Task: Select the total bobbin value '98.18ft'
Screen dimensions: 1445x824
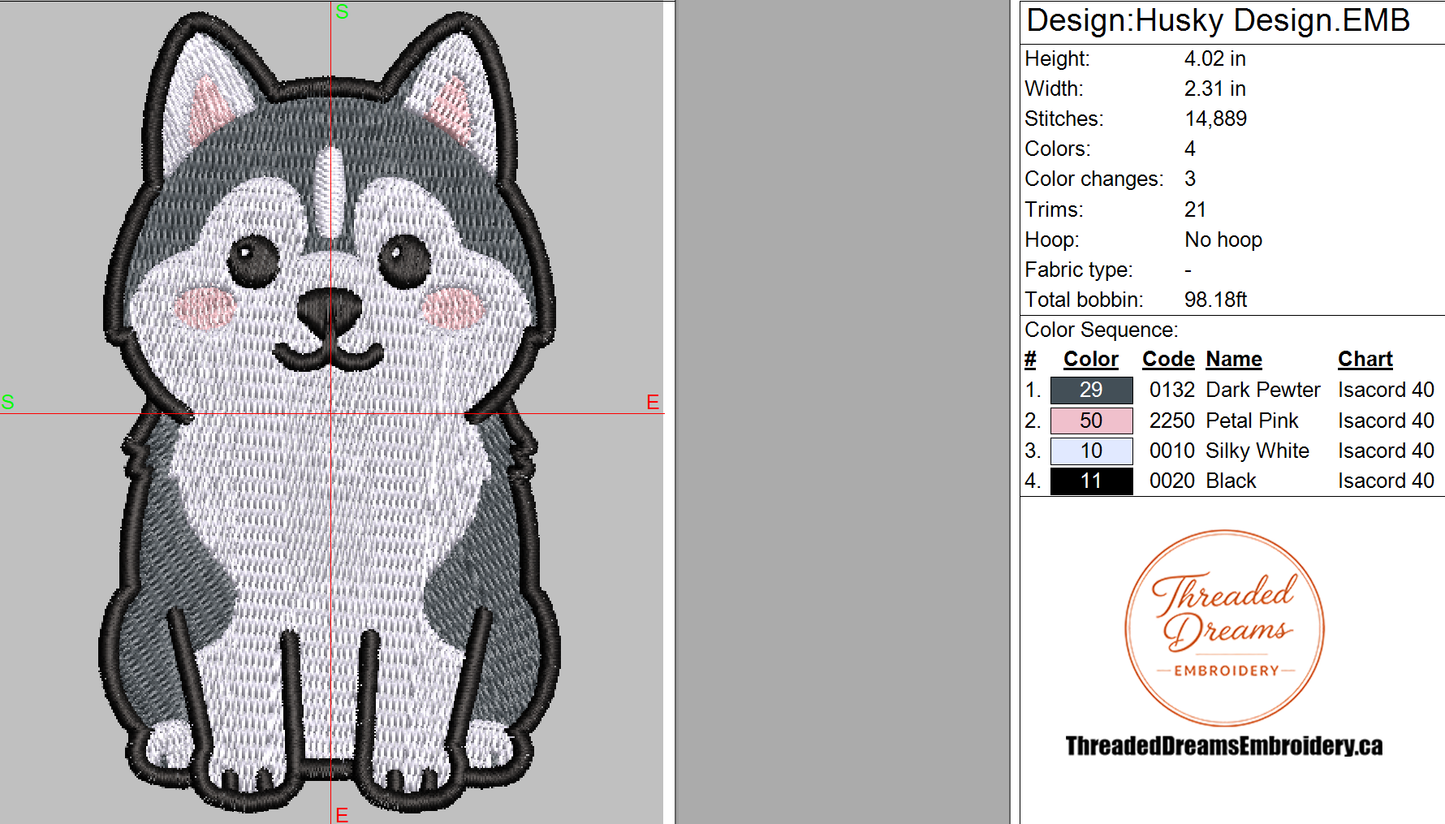Action: point(1216,300)
